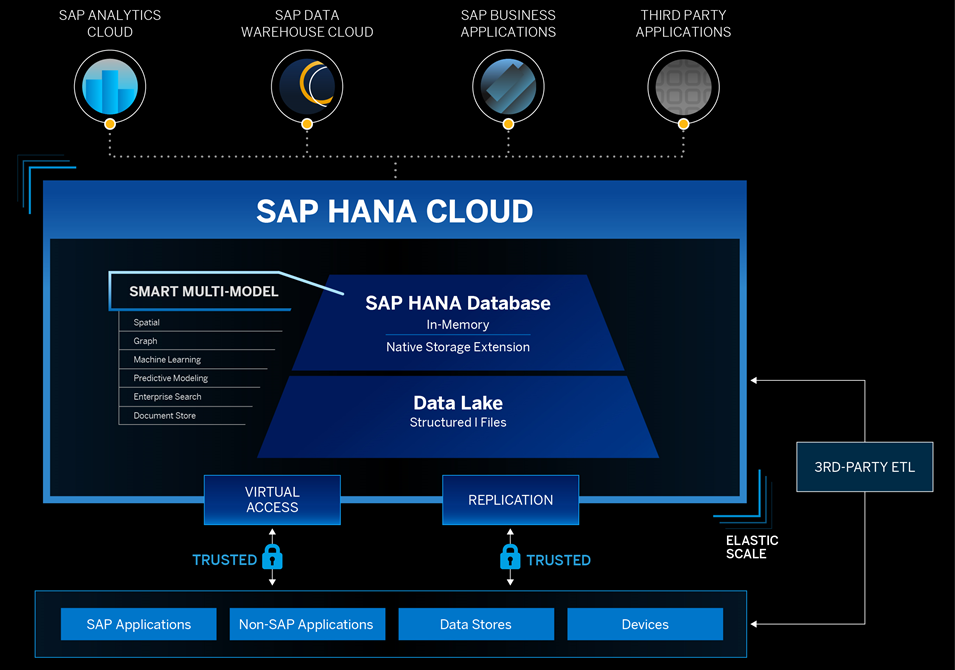Click the TRUSTED label under Virtual Access
Image resolution: width=955 pixels, height=670 pixels.
[225, 560]
